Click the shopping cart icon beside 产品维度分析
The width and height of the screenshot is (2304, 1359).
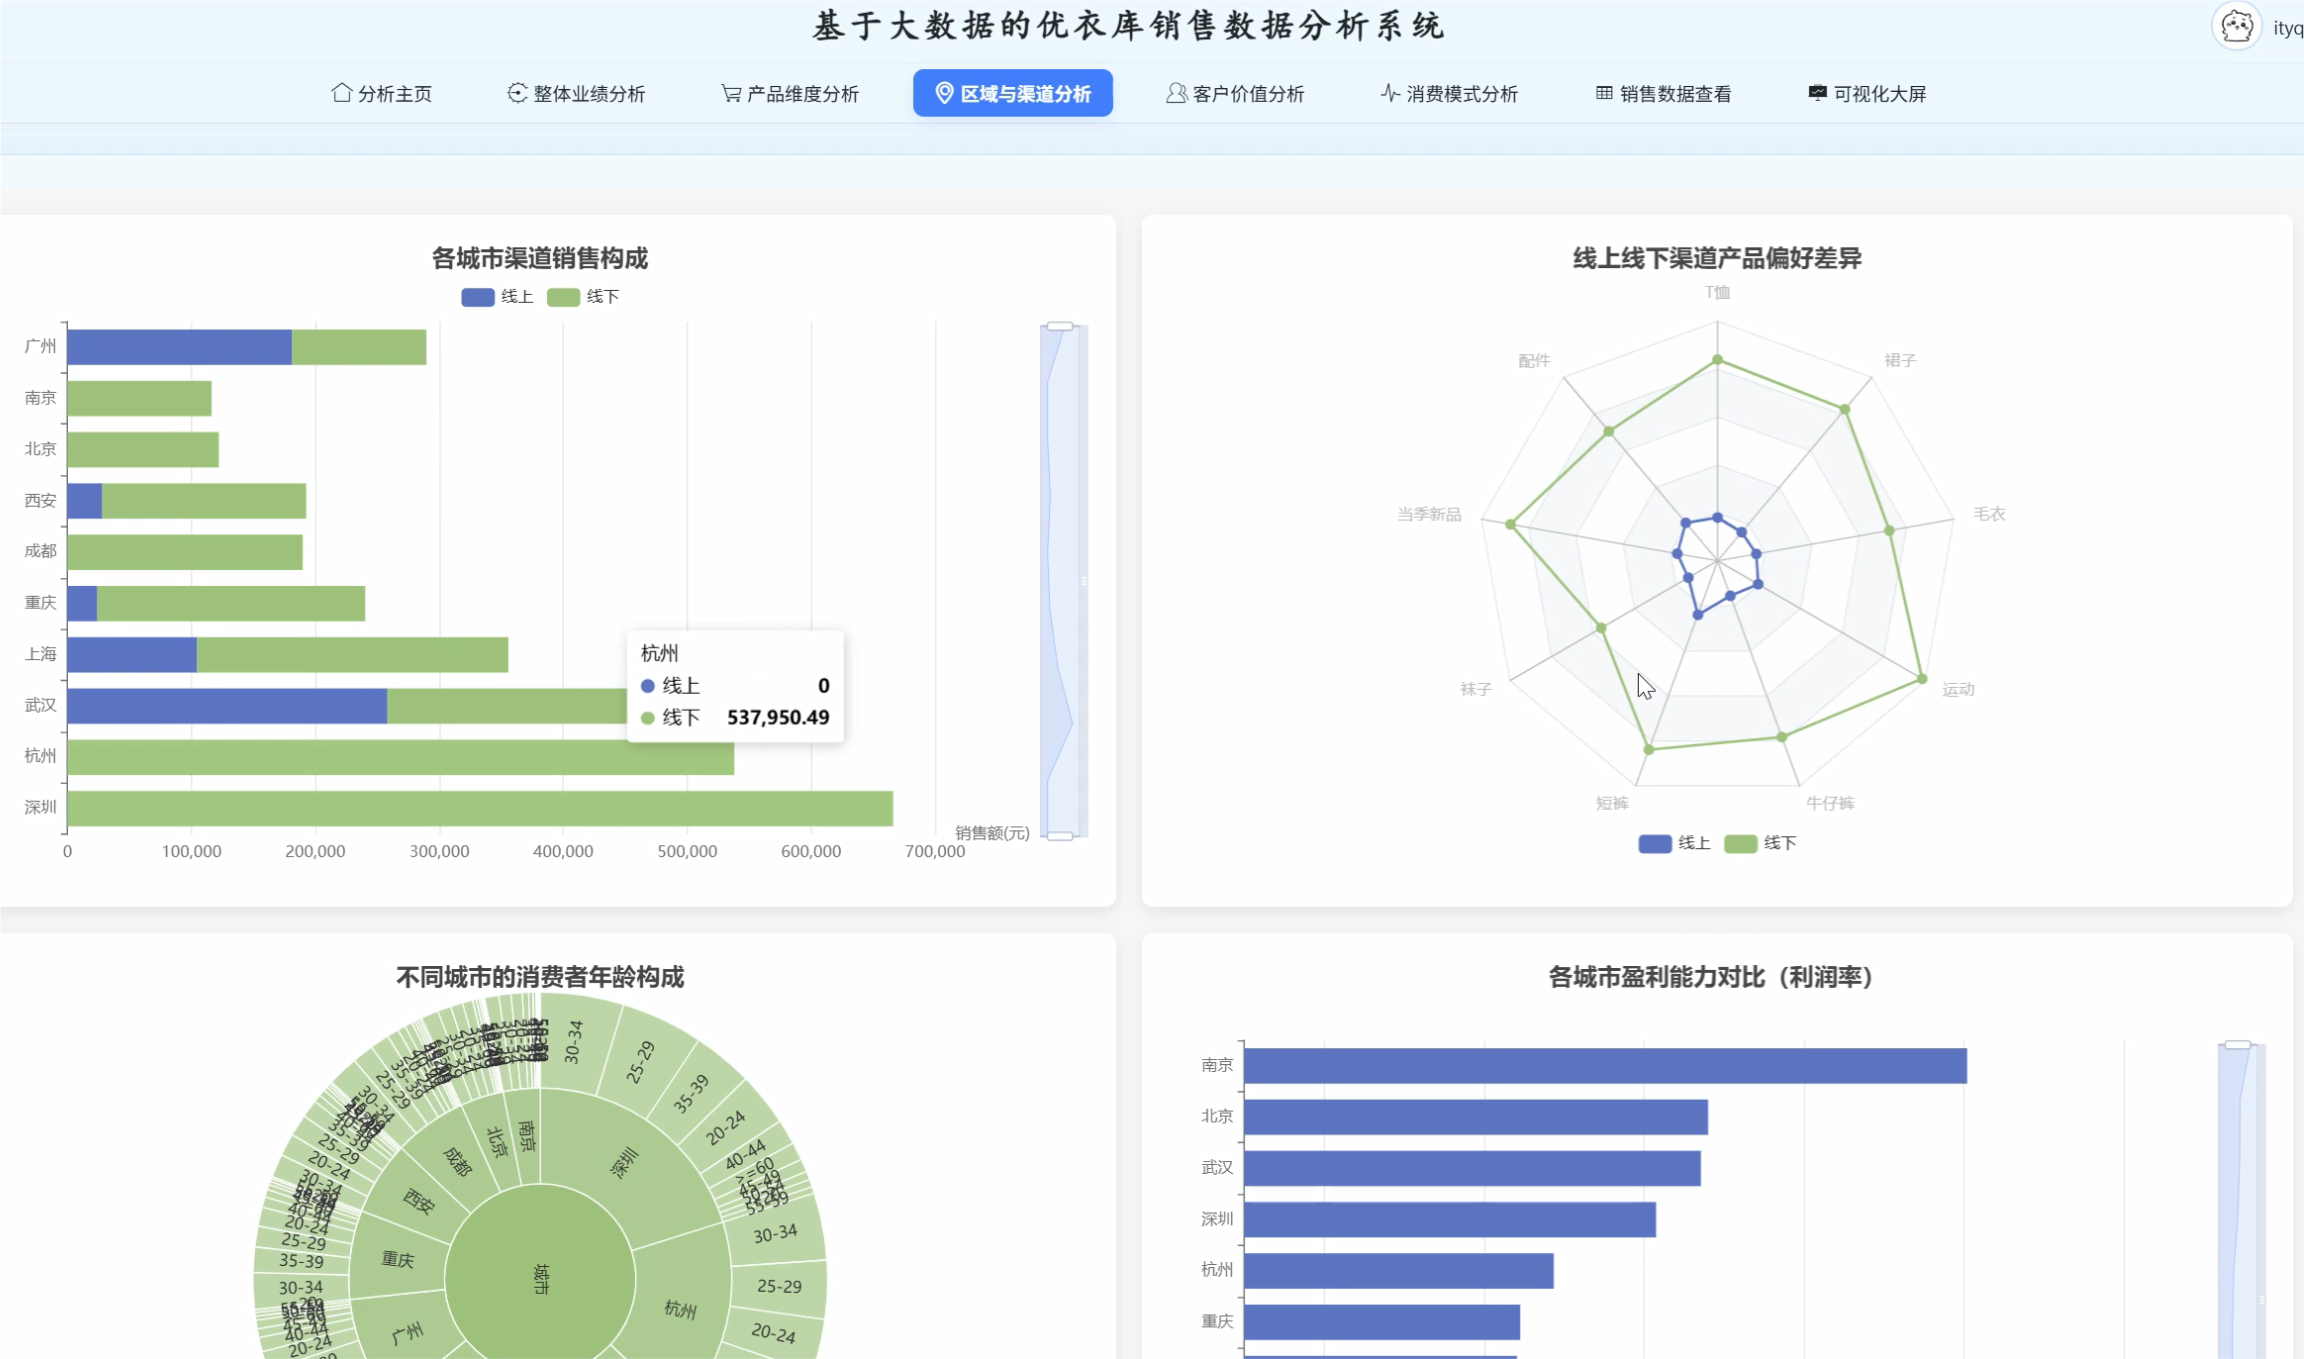click(731, 93)
